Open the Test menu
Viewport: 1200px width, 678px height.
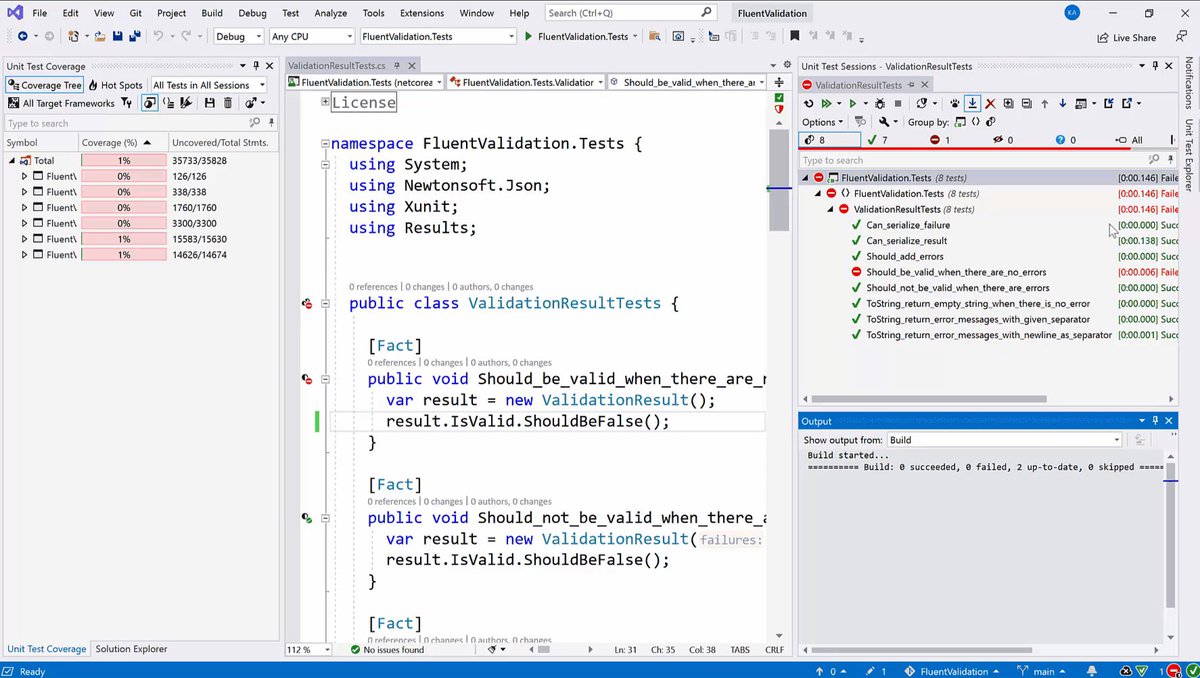click(x=290, y=13)
